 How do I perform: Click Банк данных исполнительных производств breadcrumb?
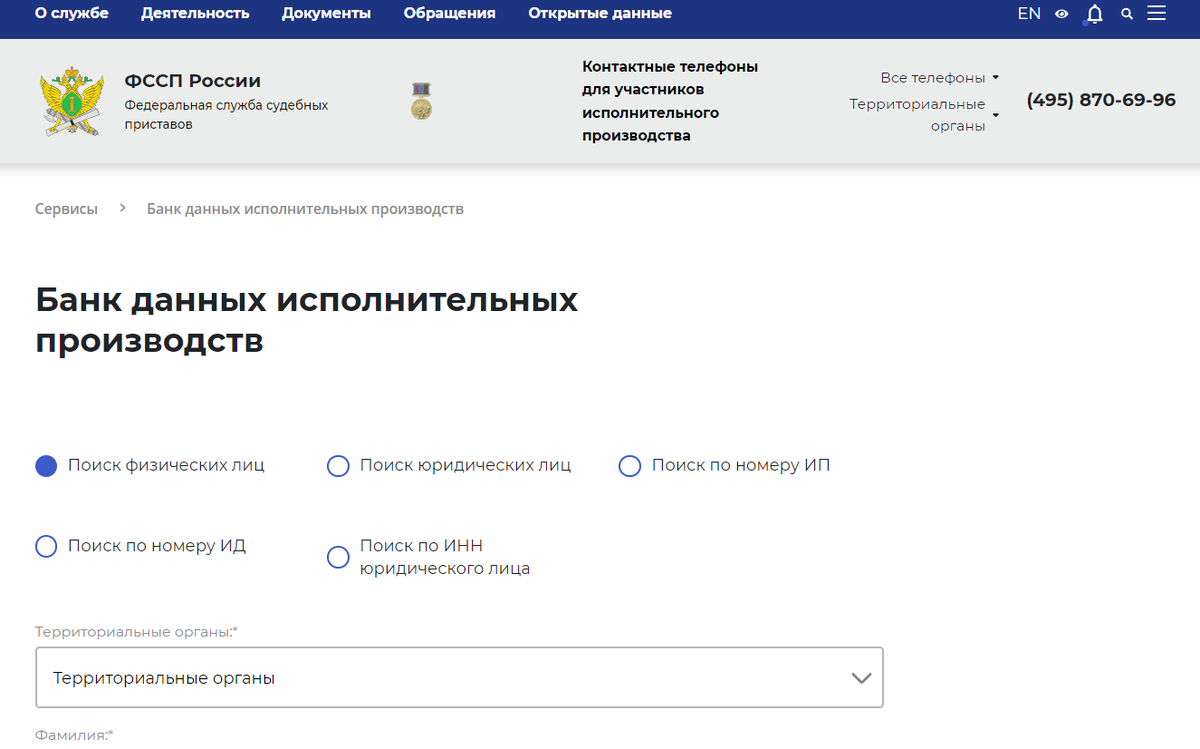point(305,209)
